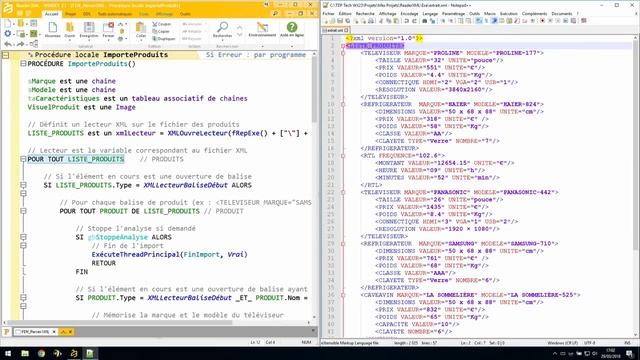Open Fichier menu in Notepad++
Image resolution: width=640 pixels, height=360 pixels.
coord(329,13)
